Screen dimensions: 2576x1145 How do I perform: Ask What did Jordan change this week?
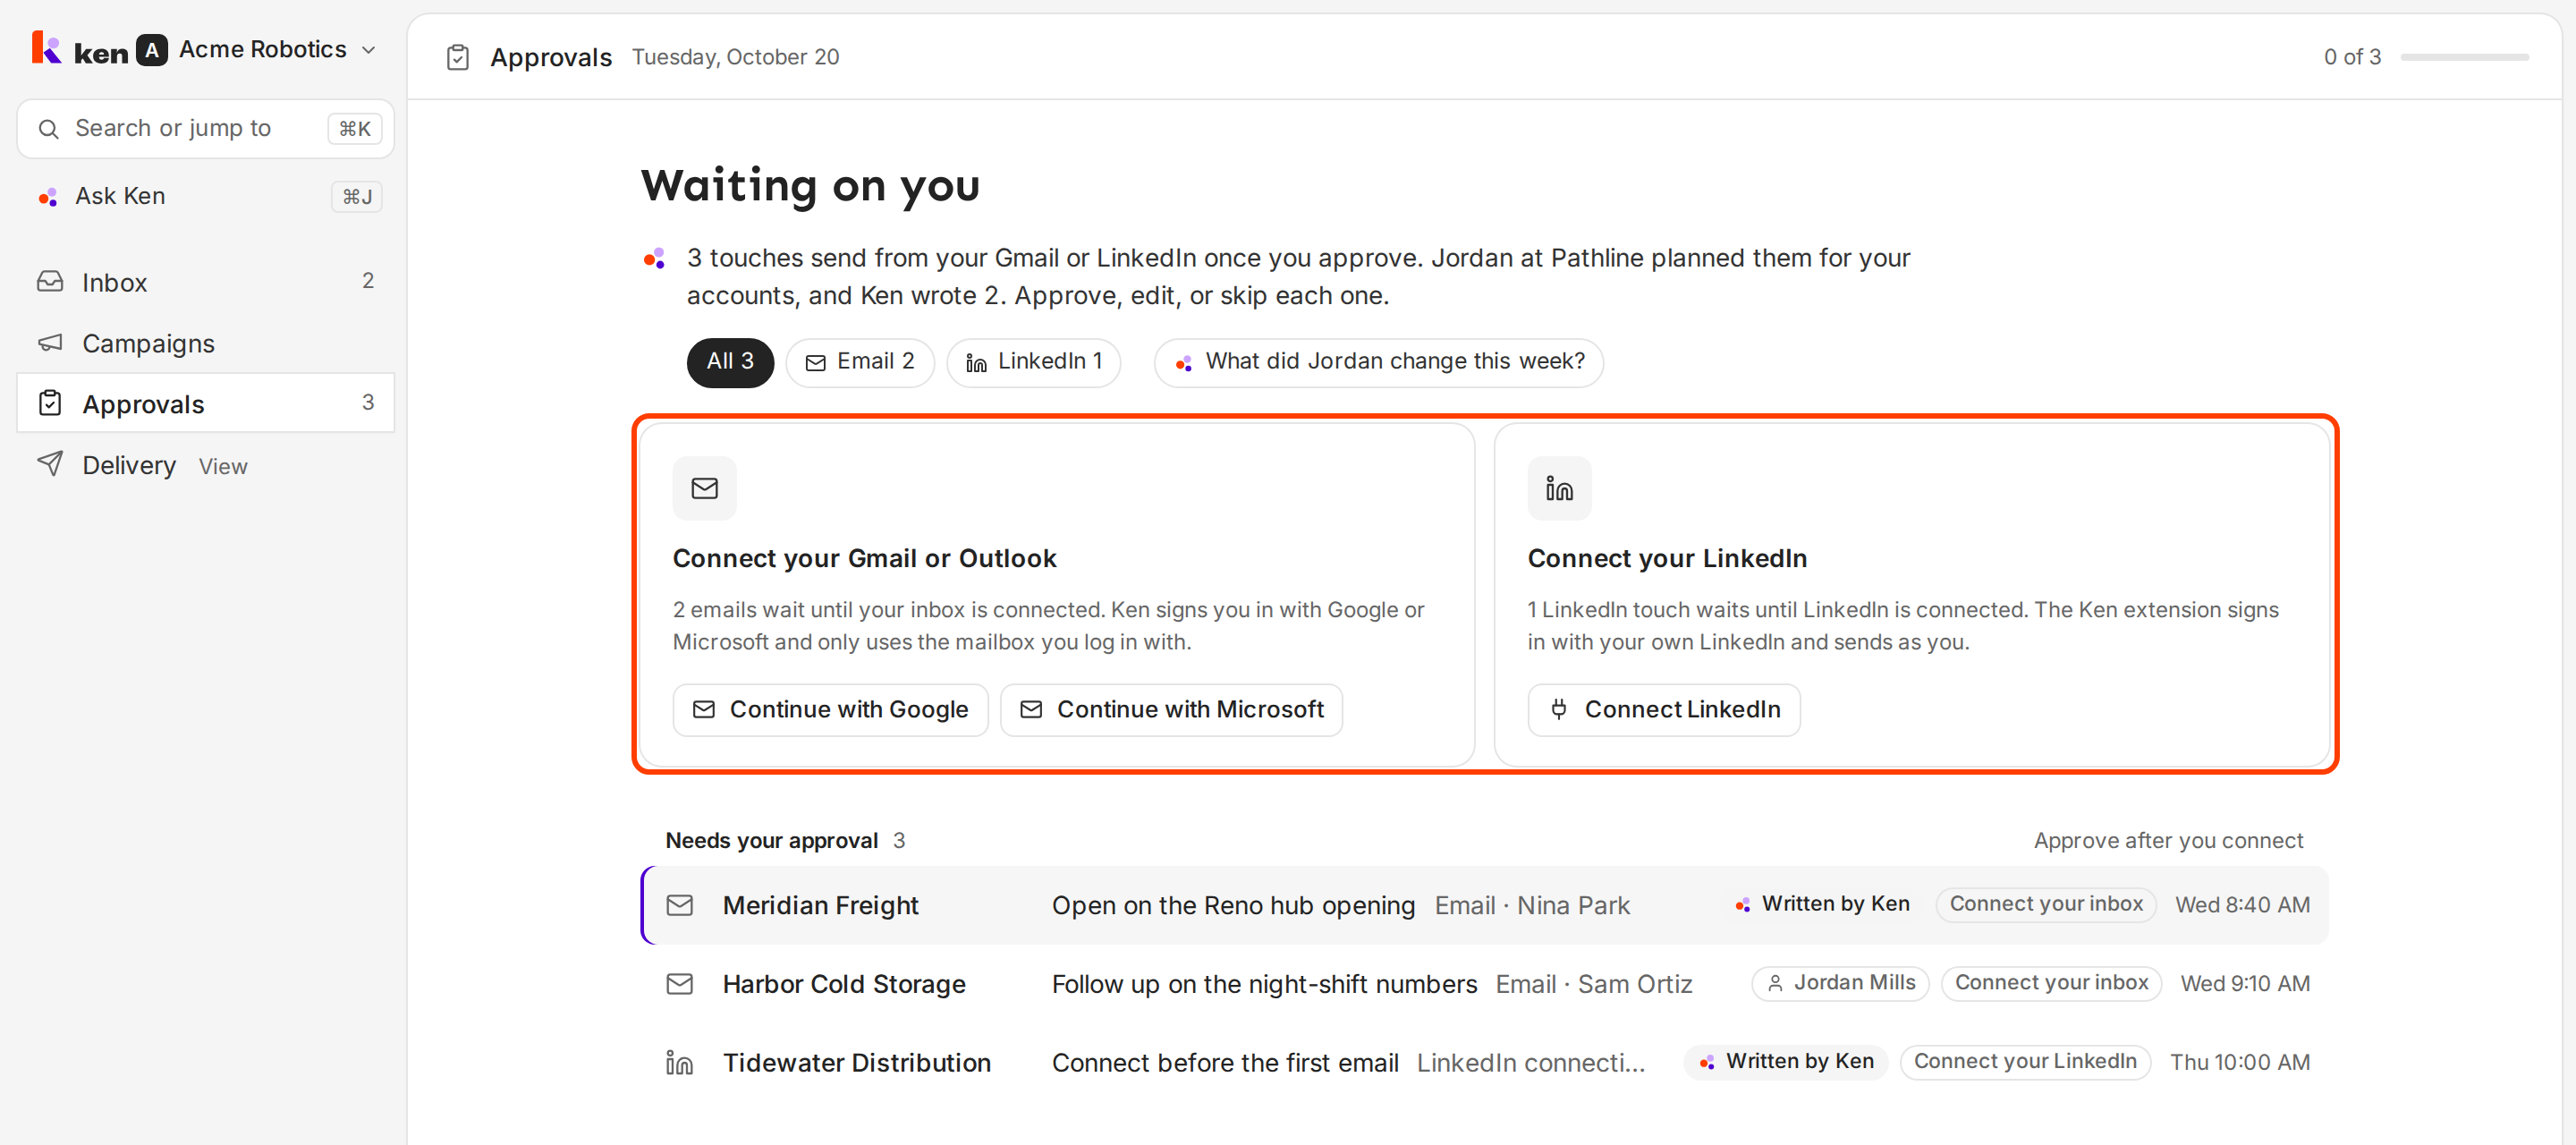[1379, 362]
